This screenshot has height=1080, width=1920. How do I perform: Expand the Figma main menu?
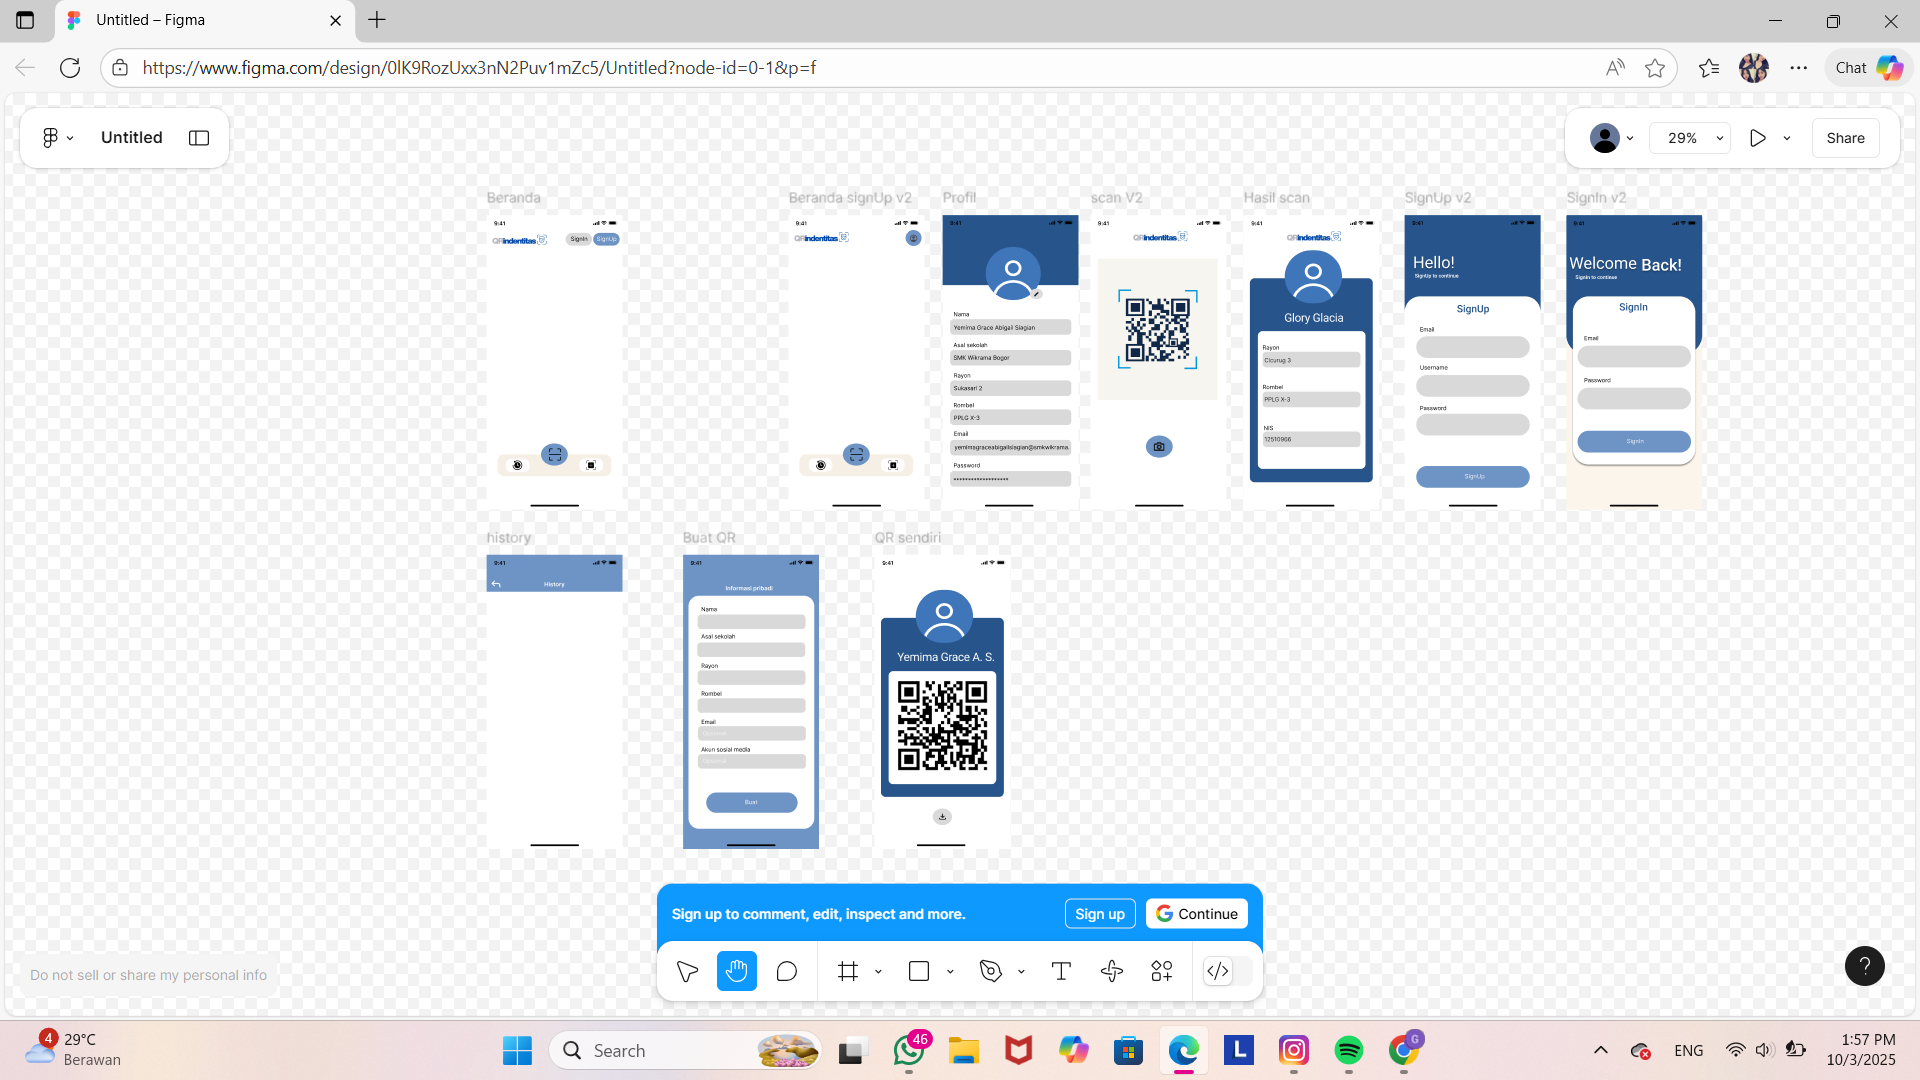58,138
